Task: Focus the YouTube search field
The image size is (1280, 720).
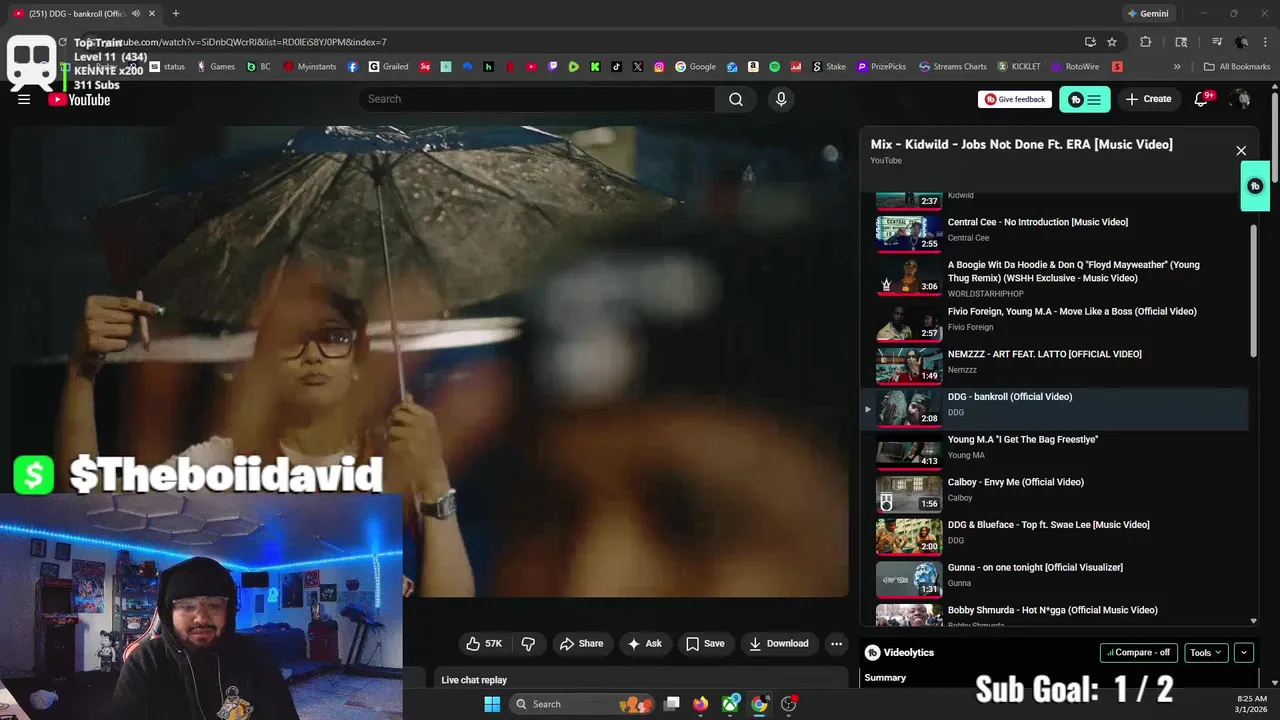Action: [537, 99]
